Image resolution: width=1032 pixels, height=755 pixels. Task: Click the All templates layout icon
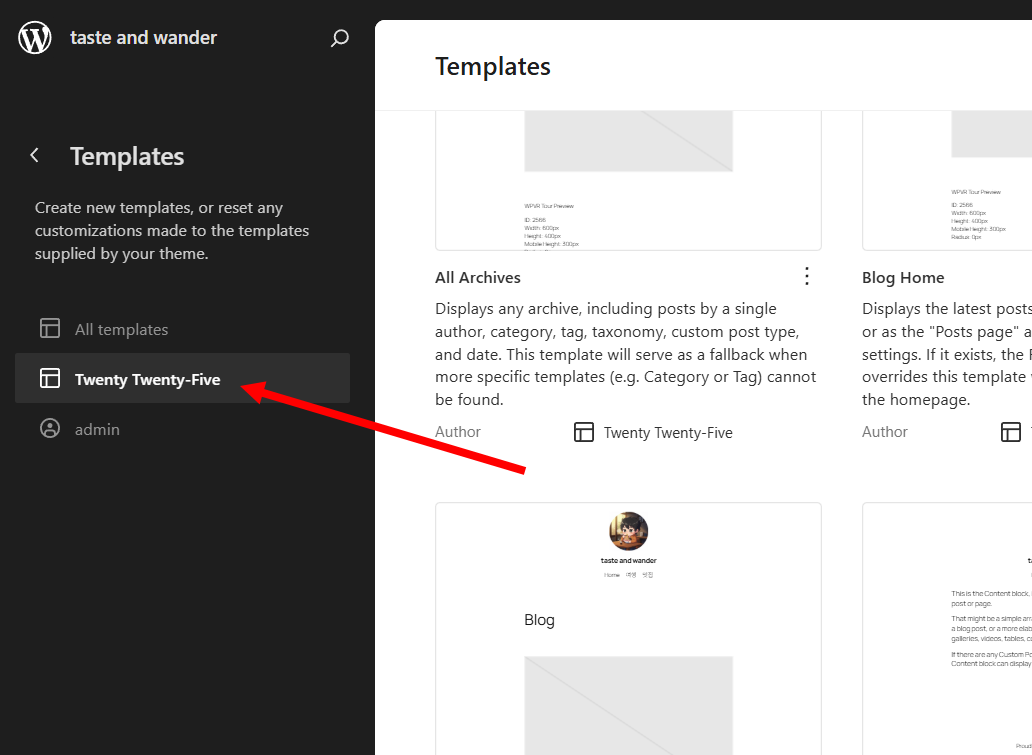[50, 328]
